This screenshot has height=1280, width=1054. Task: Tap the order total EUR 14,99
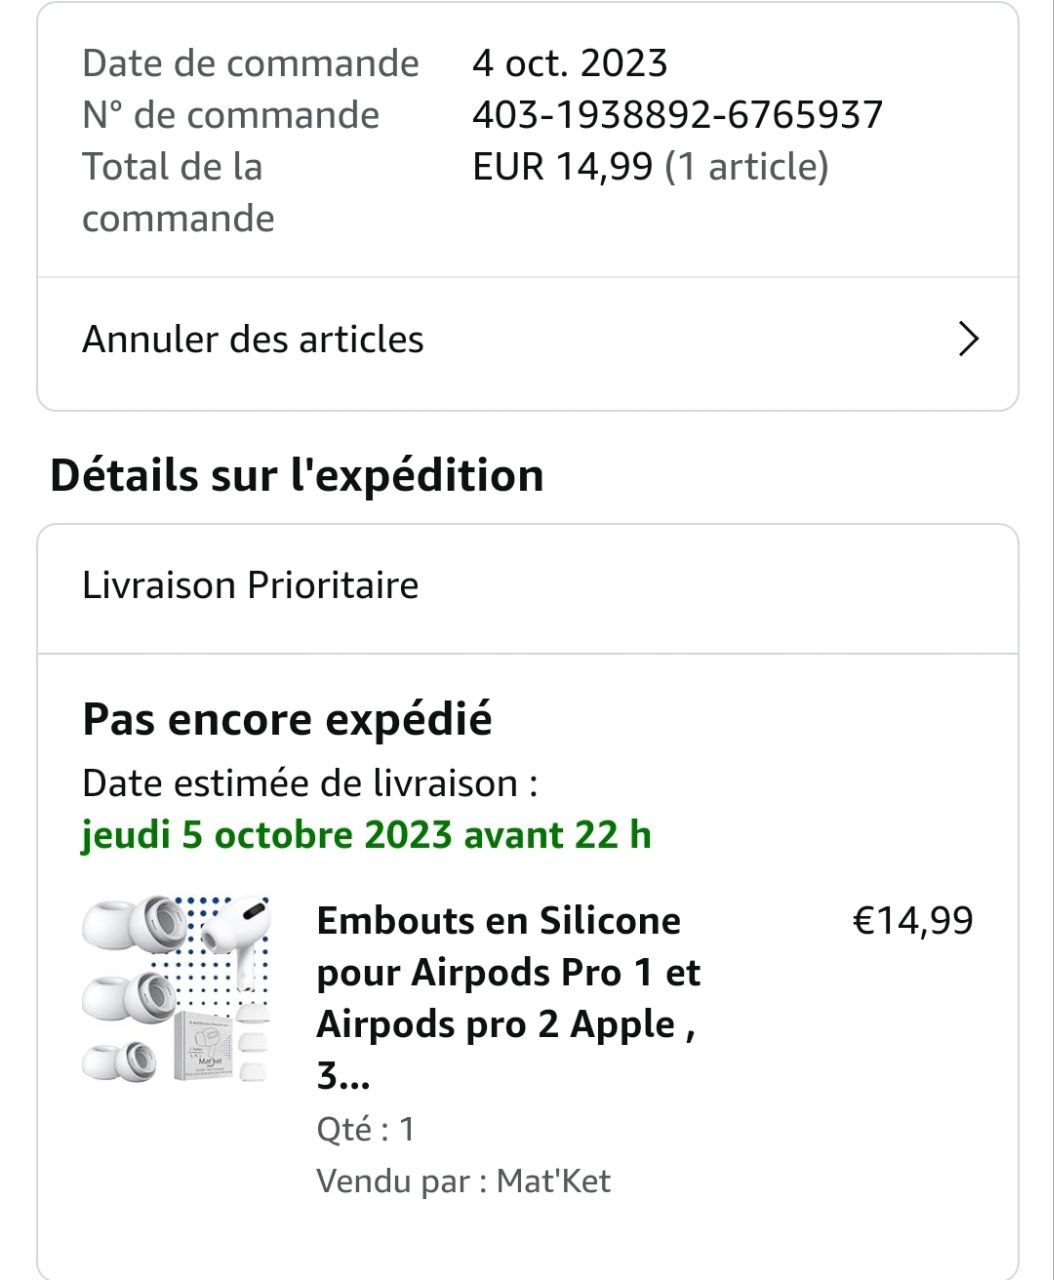[x=562, y=167]
